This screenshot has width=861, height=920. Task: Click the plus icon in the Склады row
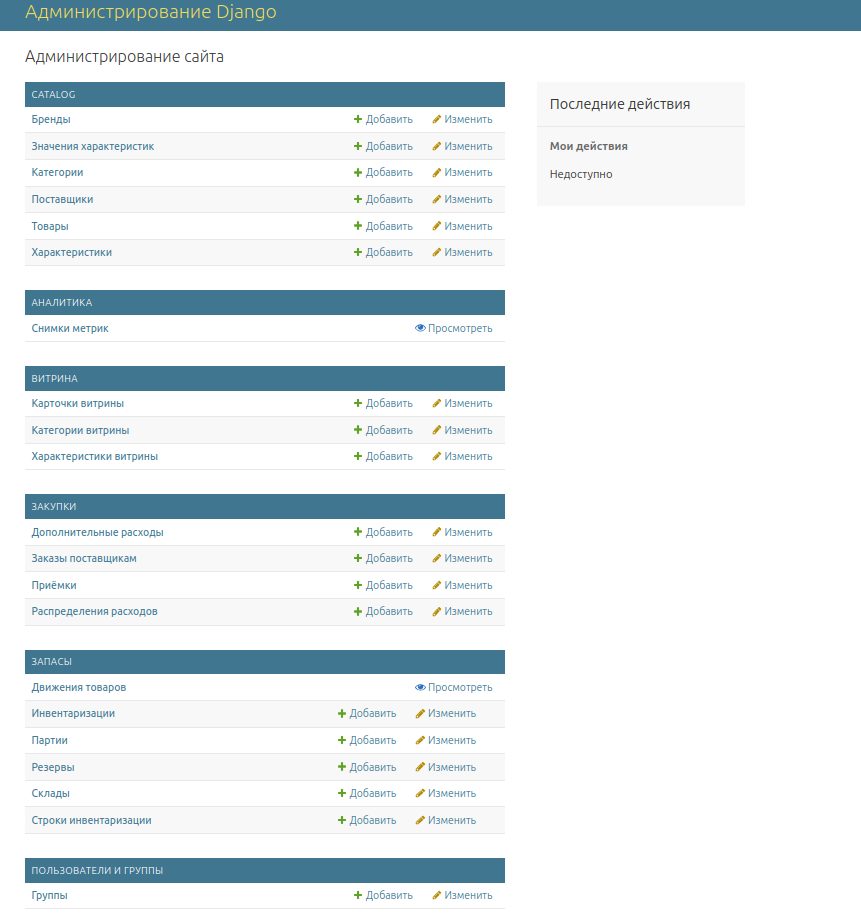point(341,793)
